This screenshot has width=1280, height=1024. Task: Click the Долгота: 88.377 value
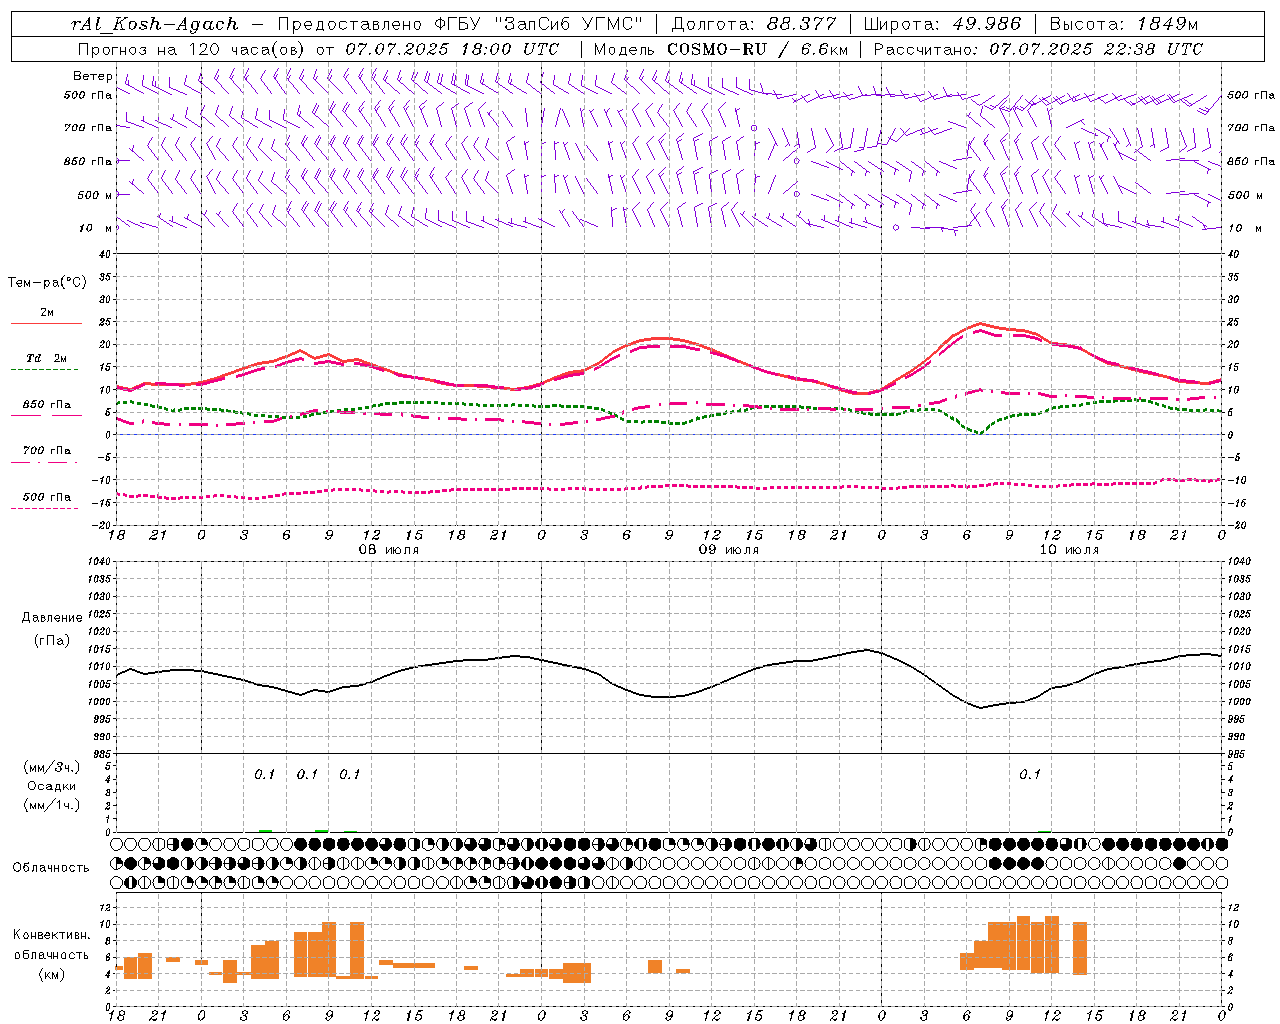click(754, 24)
